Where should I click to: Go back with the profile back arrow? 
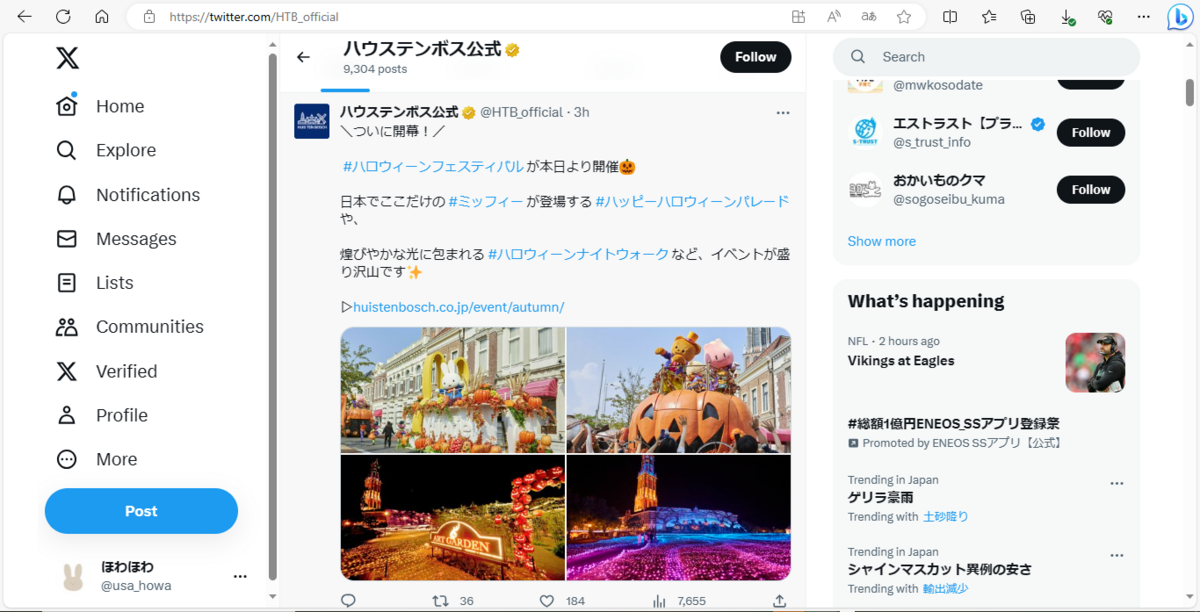point(303,57)
